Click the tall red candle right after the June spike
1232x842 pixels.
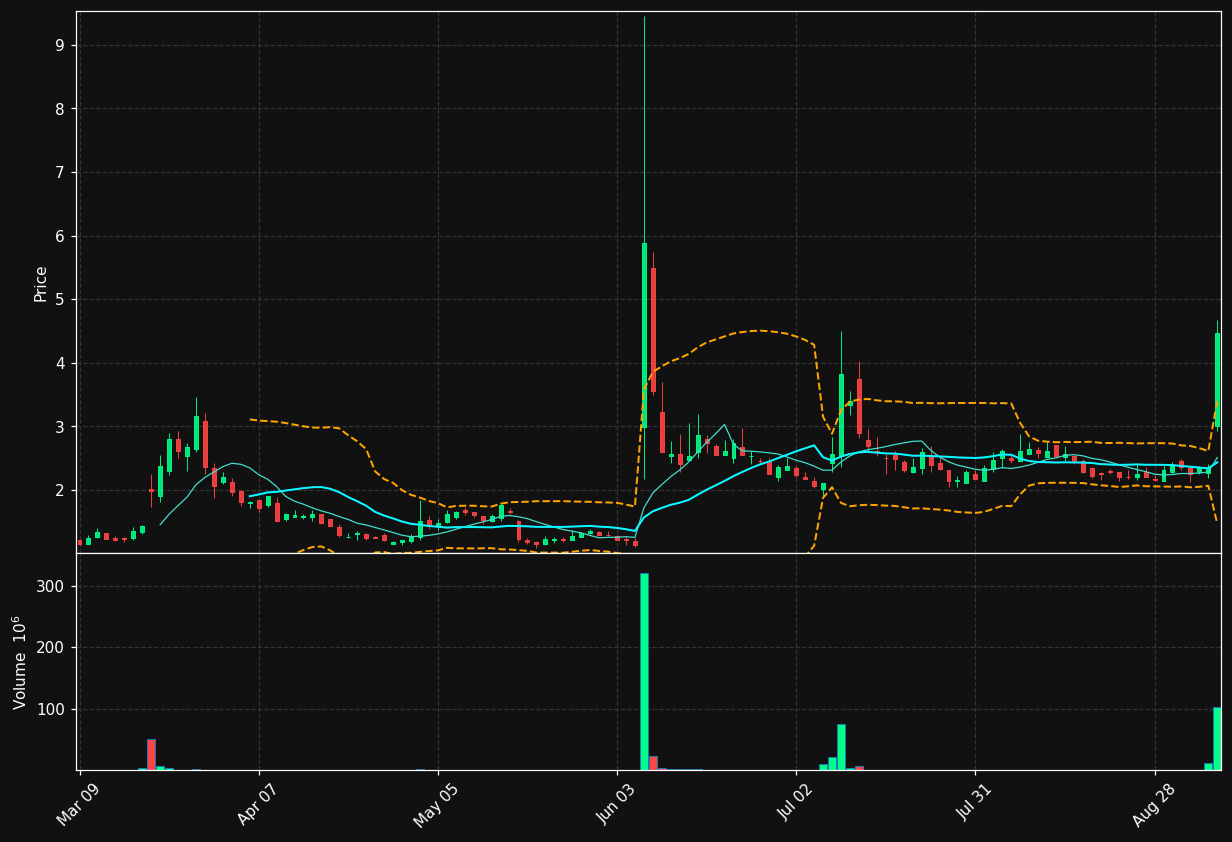point(653,330)
